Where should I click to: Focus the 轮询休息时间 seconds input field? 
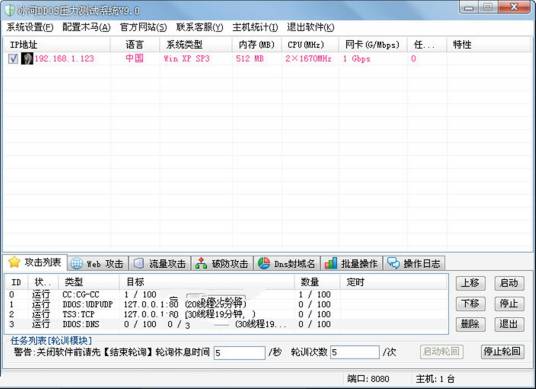click(x=239, y=352)
